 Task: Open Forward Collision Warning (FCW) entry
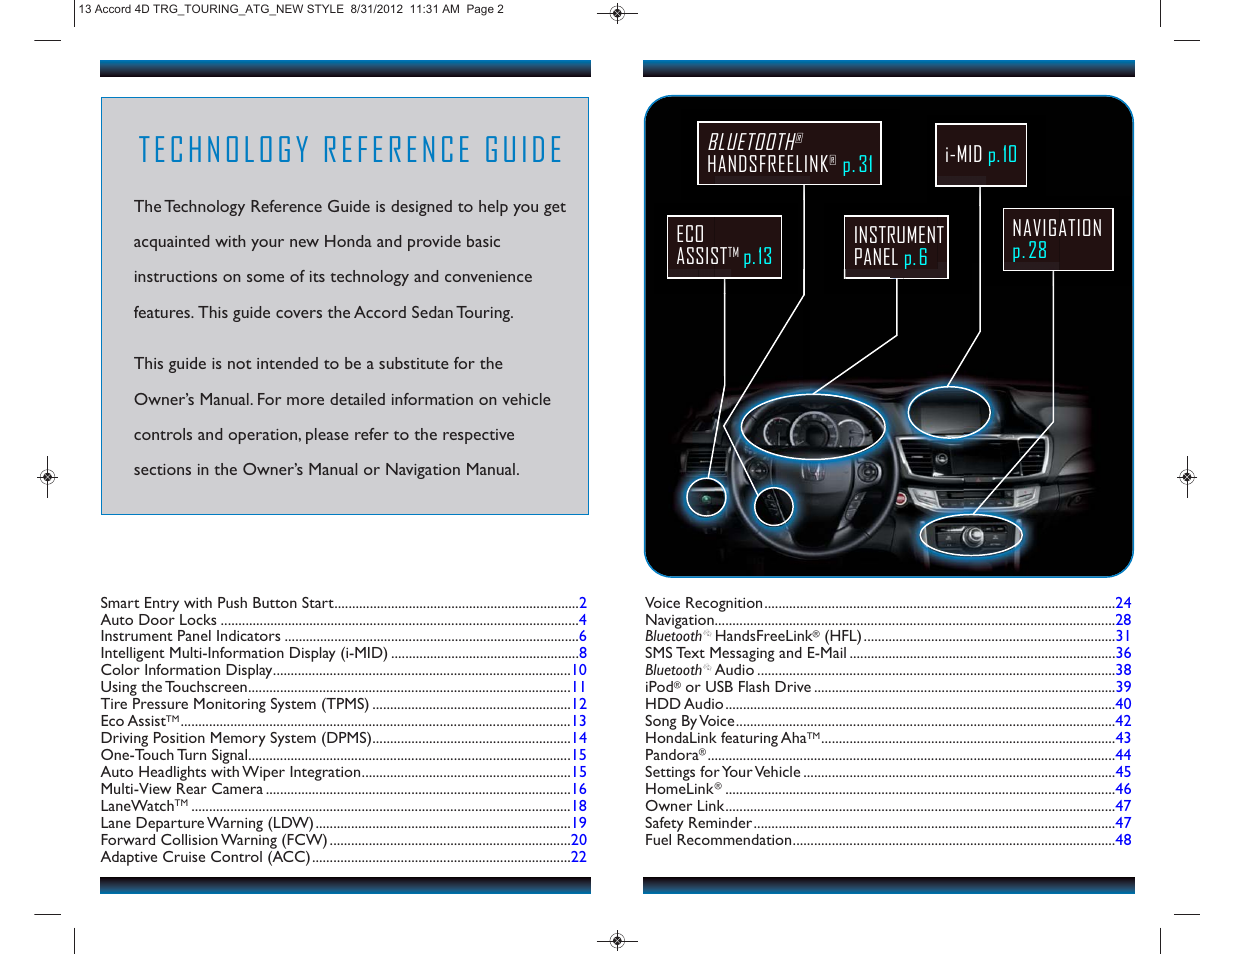(343, 840)
